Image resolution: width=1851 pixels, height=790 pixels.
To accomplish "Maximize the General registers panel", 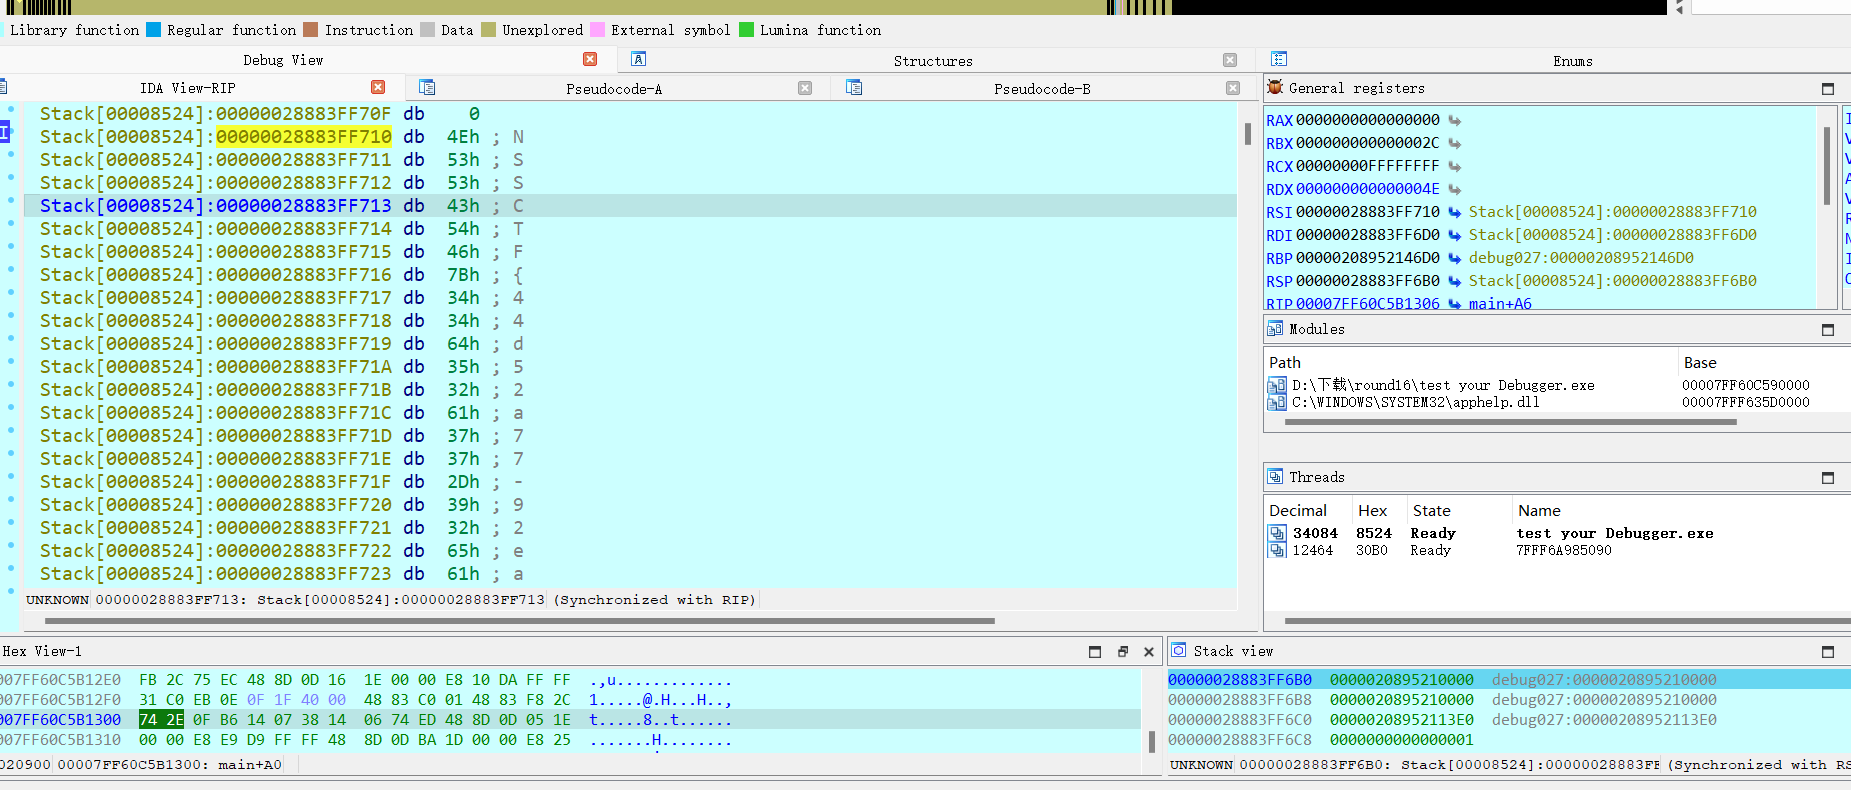I will [x=1828, y=89].
